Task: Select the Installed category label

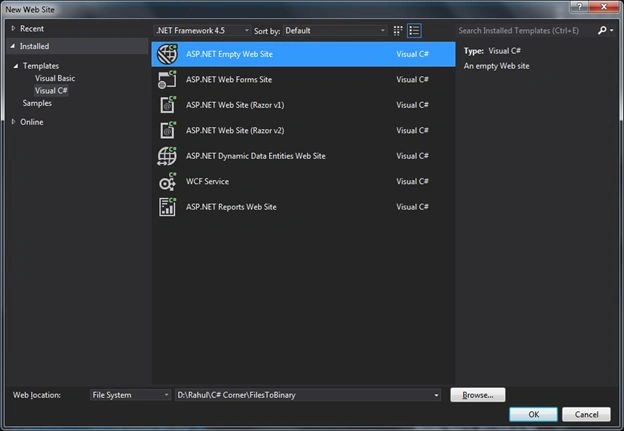Action: 35,46
